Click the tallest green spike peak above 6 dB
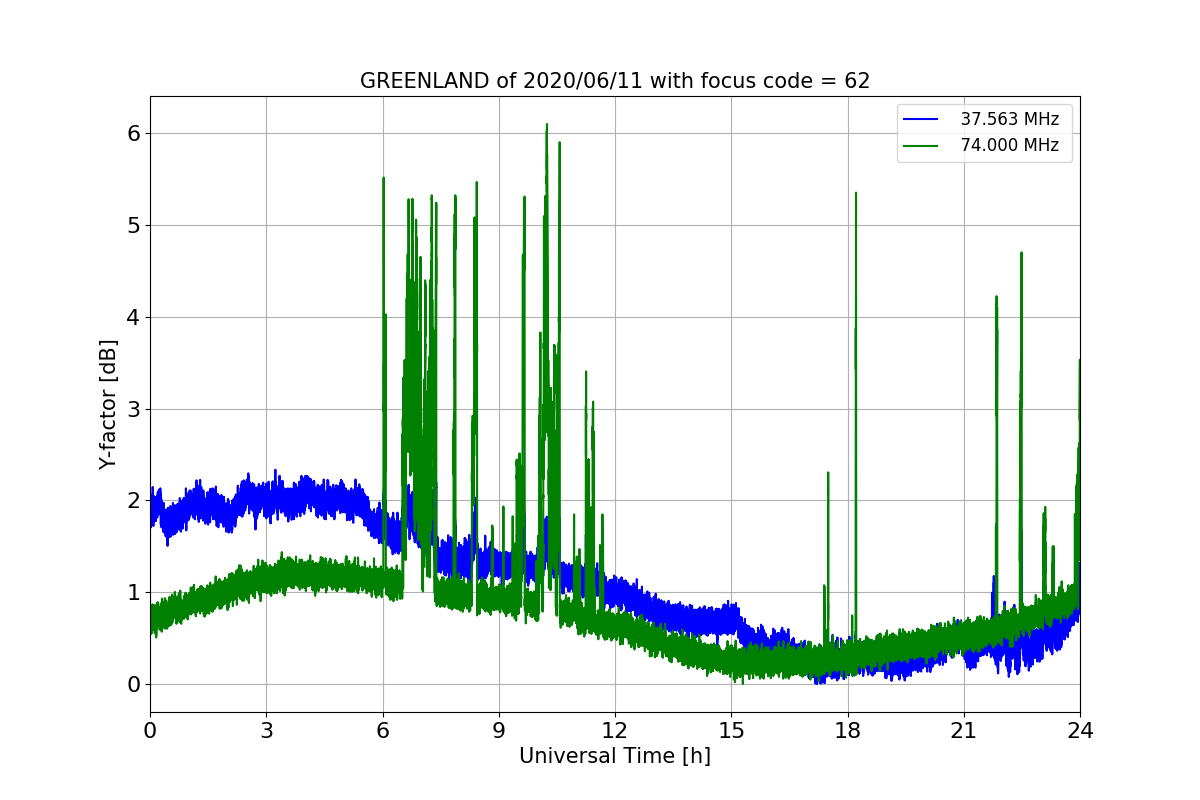This screenshot has height=800, width=1200. [x=547, y=125]
